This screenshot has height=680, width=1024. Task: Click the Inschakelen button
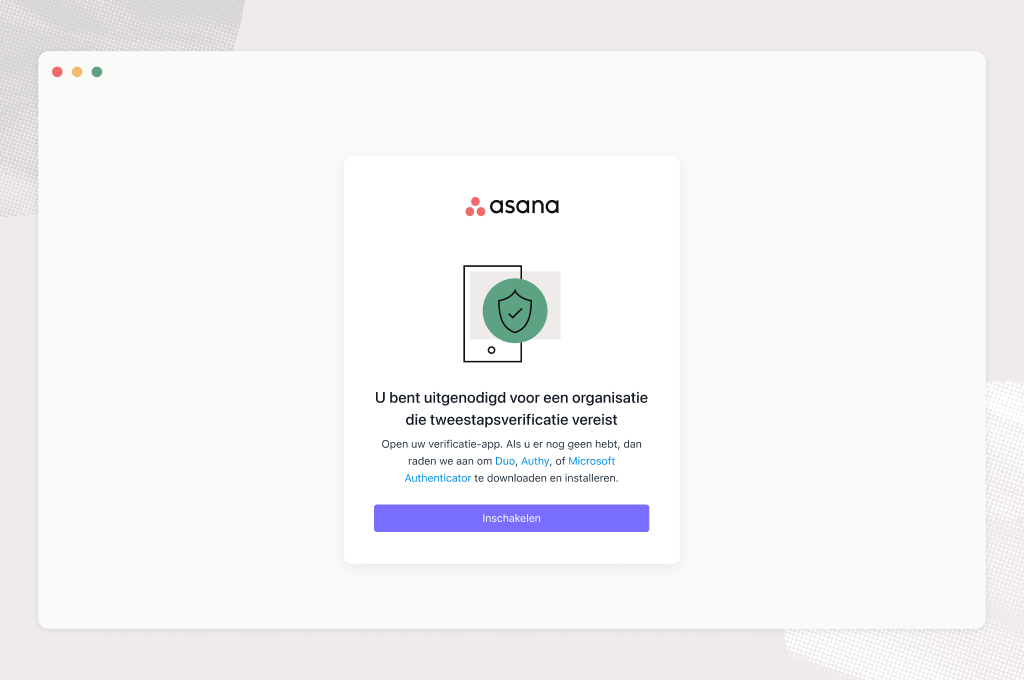511,518
